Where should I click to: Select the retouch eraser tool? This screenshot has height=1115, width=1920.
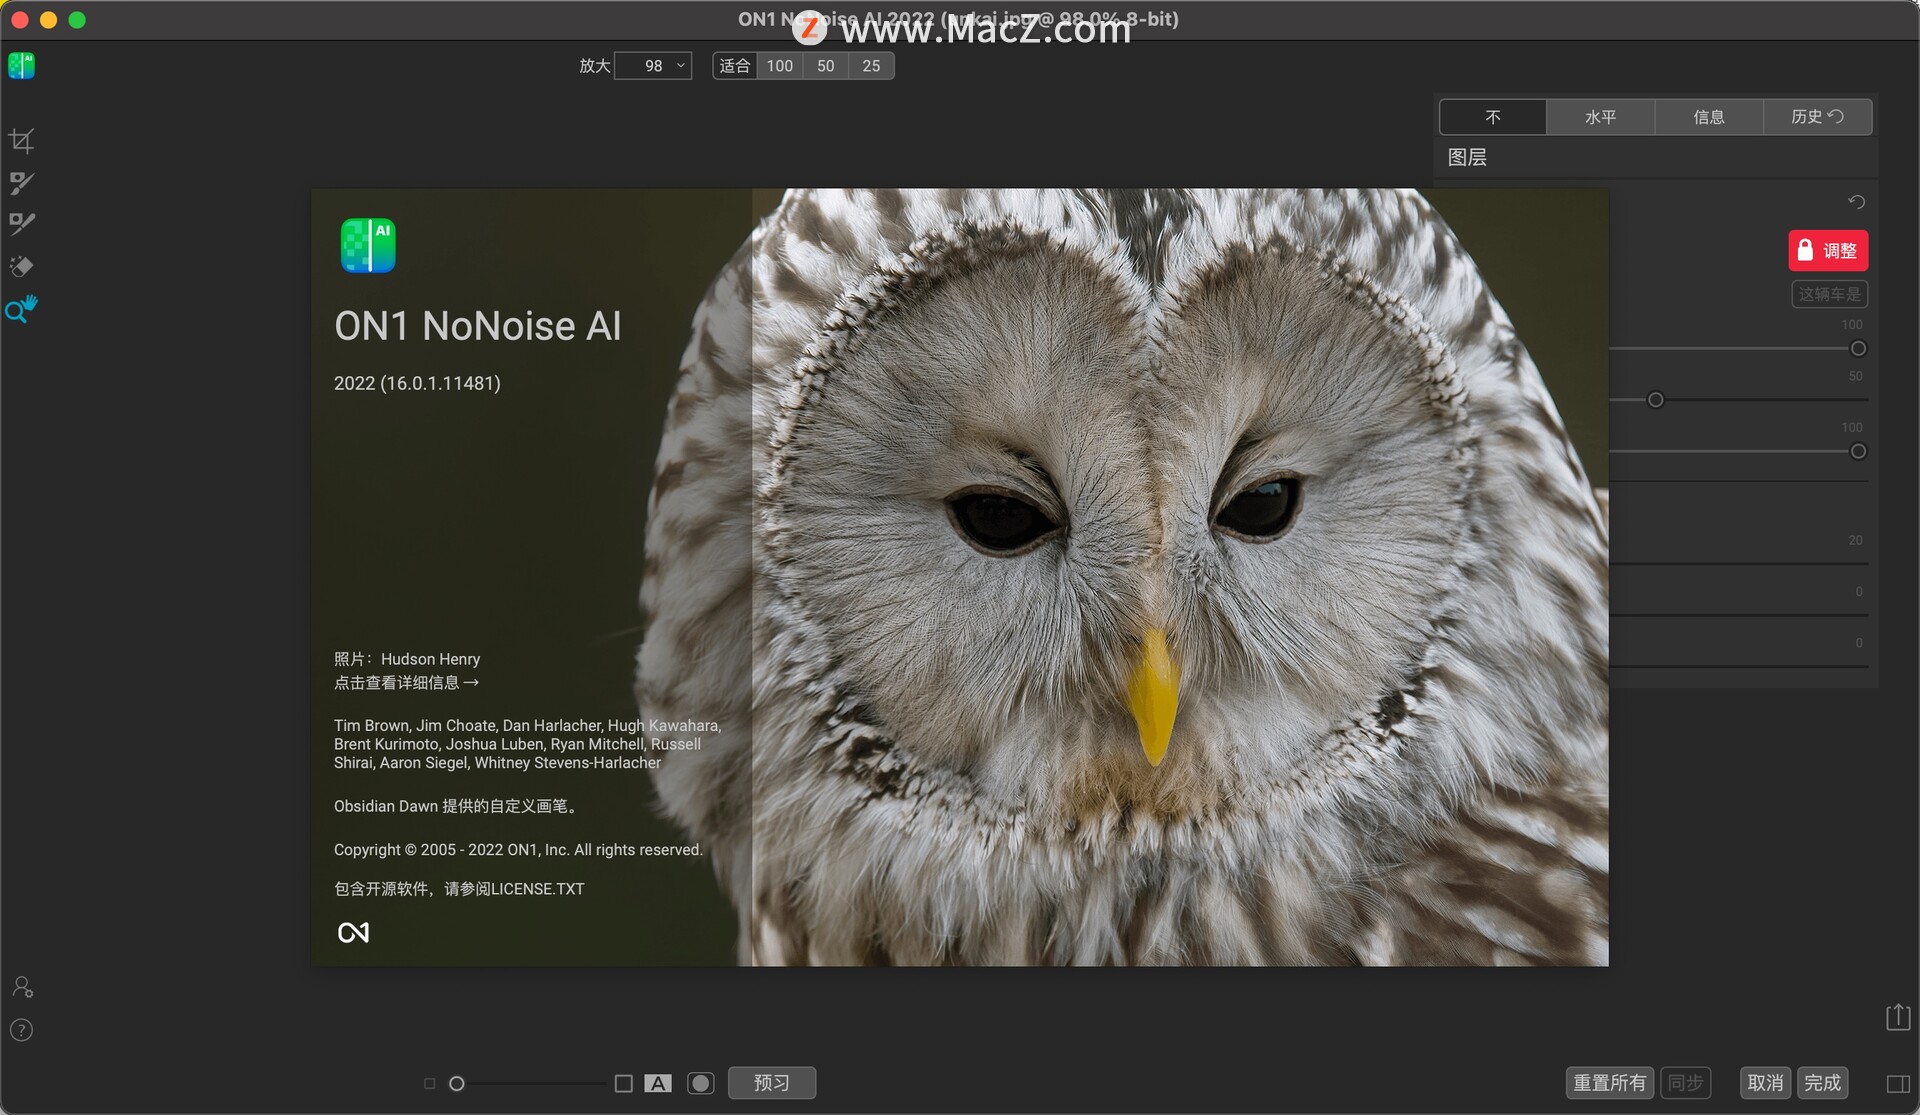(21, 266)
